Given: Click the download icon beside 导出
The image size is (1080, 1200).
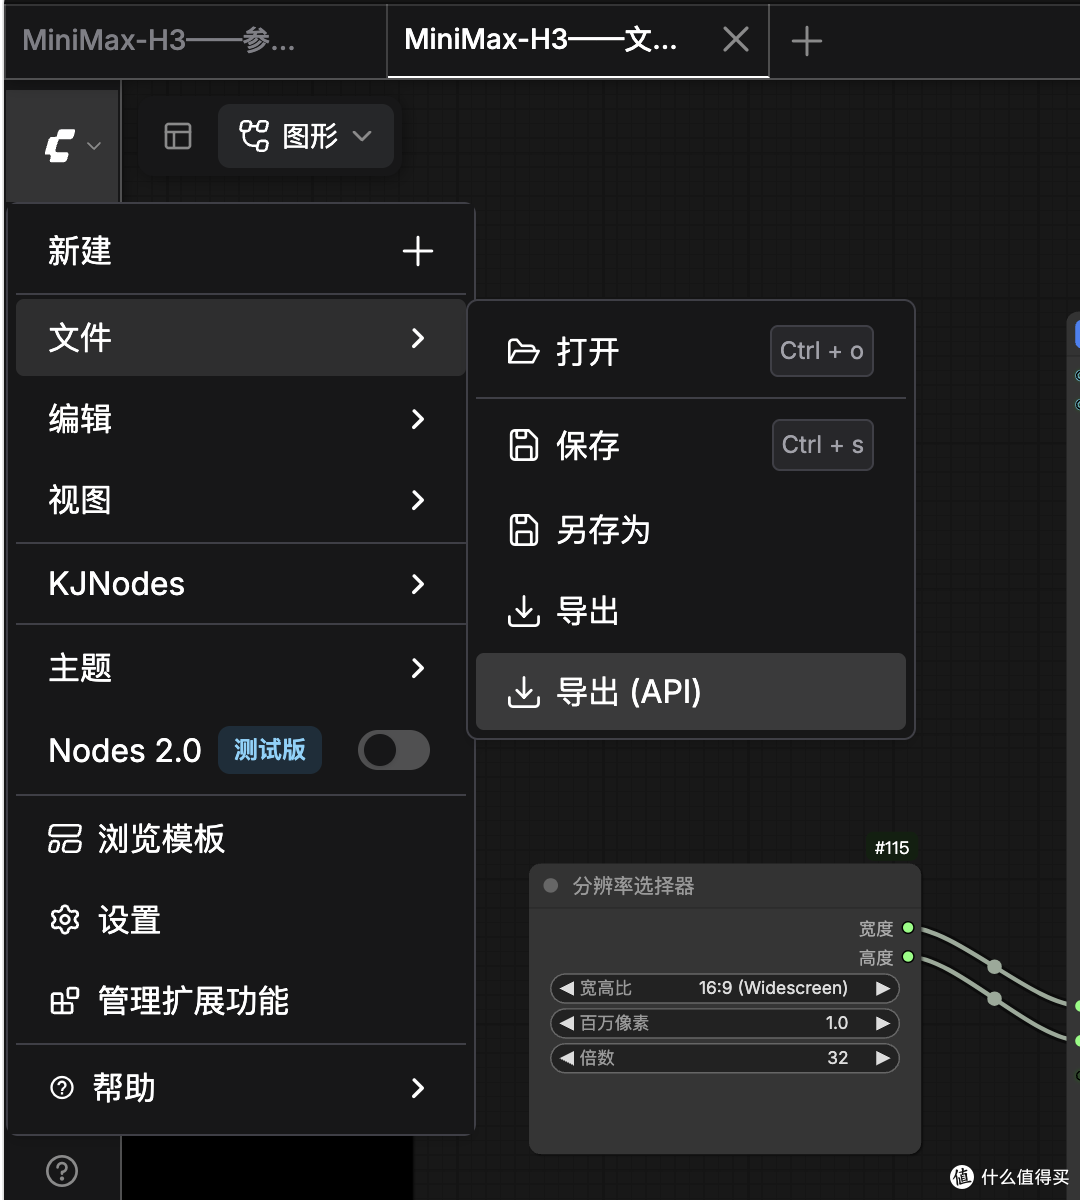Looking at the screenshot, I should coord(524,611).
